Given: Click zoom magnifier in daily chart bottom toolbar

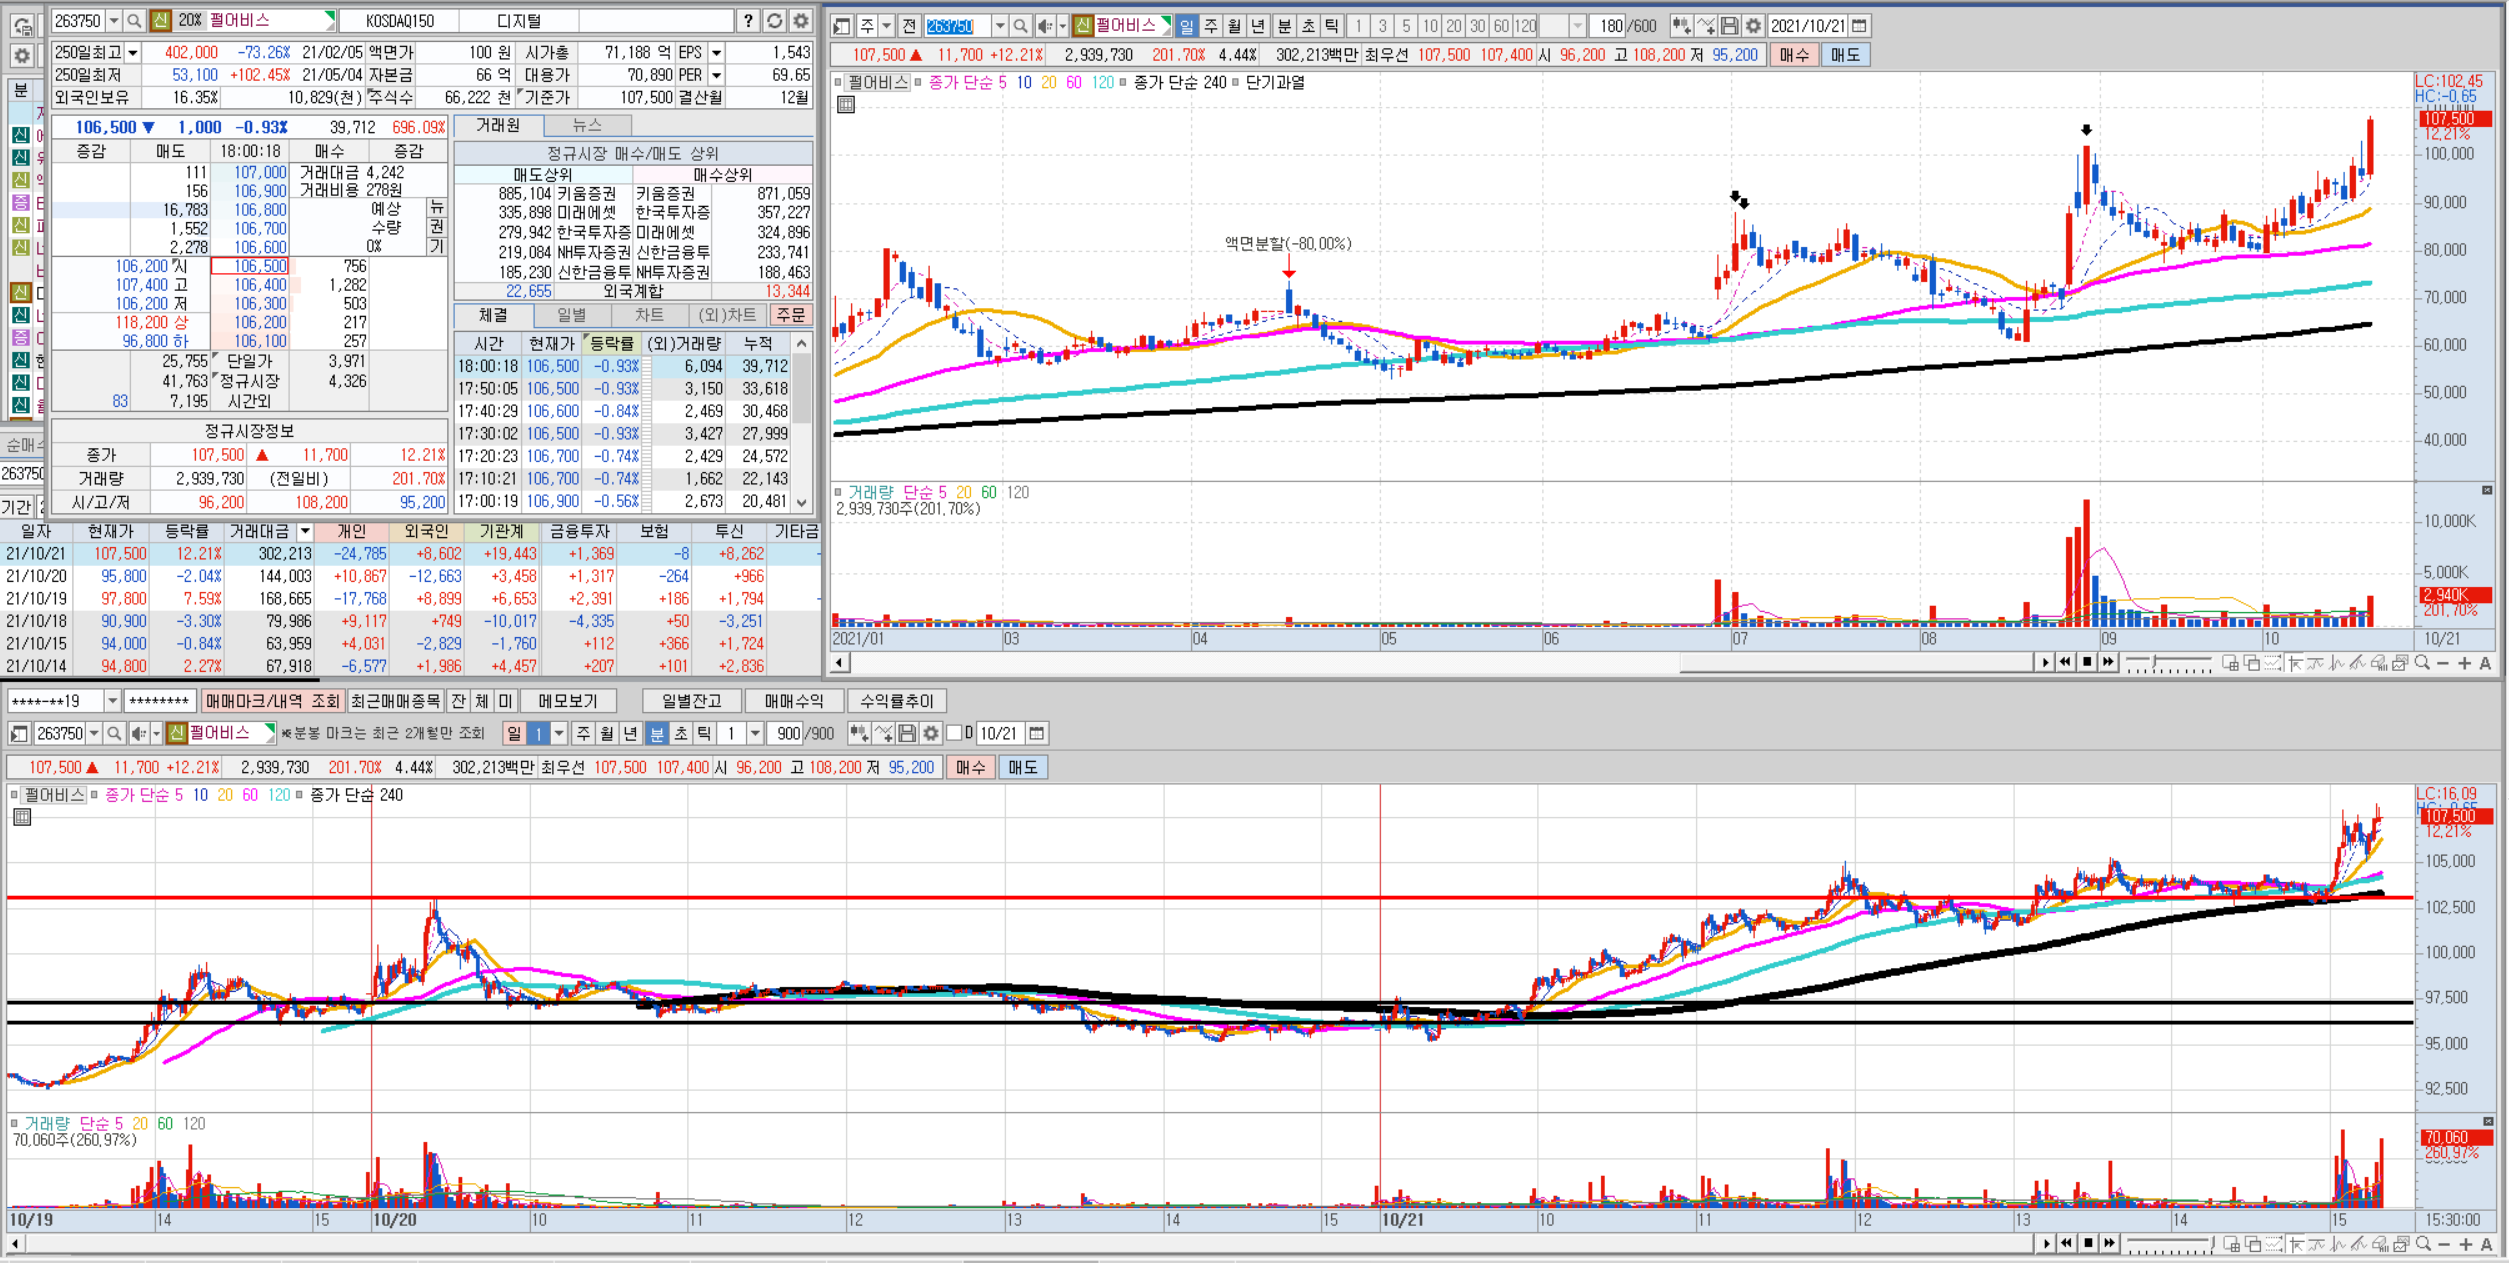Looking at the screenshot, I should click(x=2422, y=663).
